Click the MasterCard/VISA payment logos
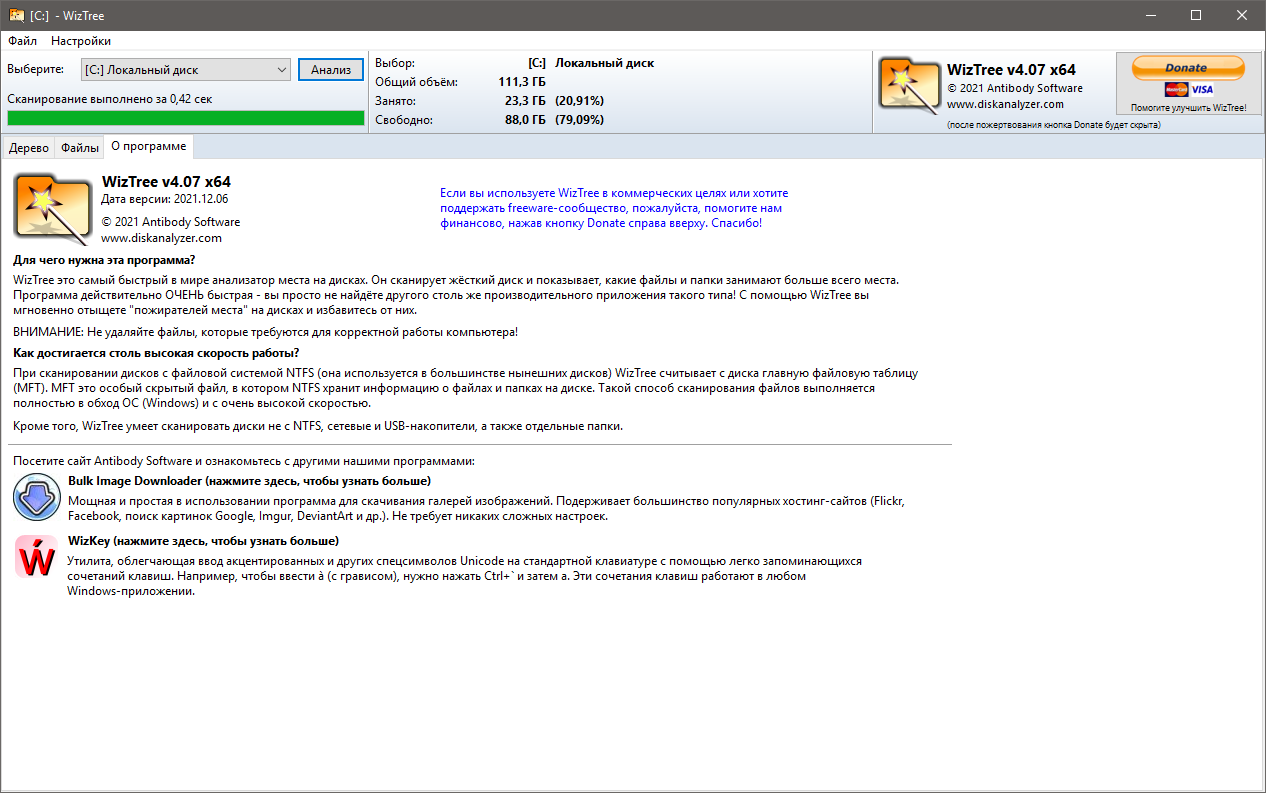 click(1188, 89)
